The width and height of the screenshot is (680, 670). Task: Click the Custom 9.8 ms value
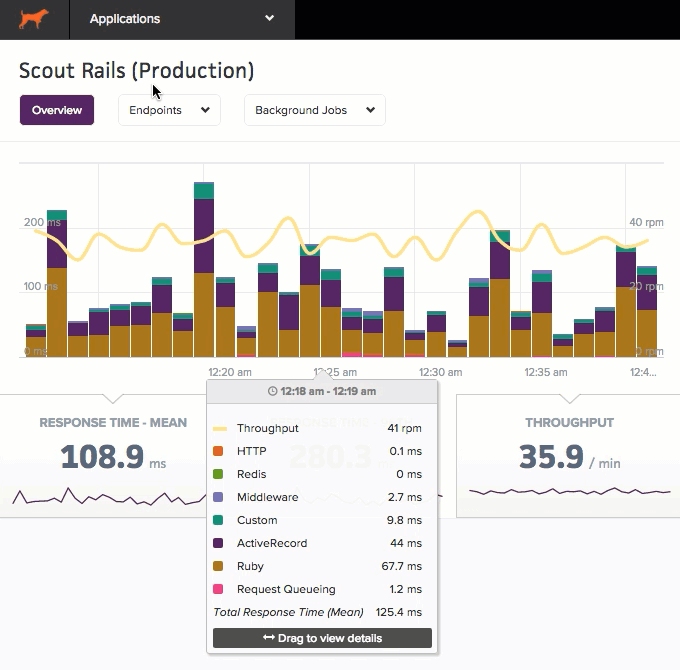click(x=404, y=520)
